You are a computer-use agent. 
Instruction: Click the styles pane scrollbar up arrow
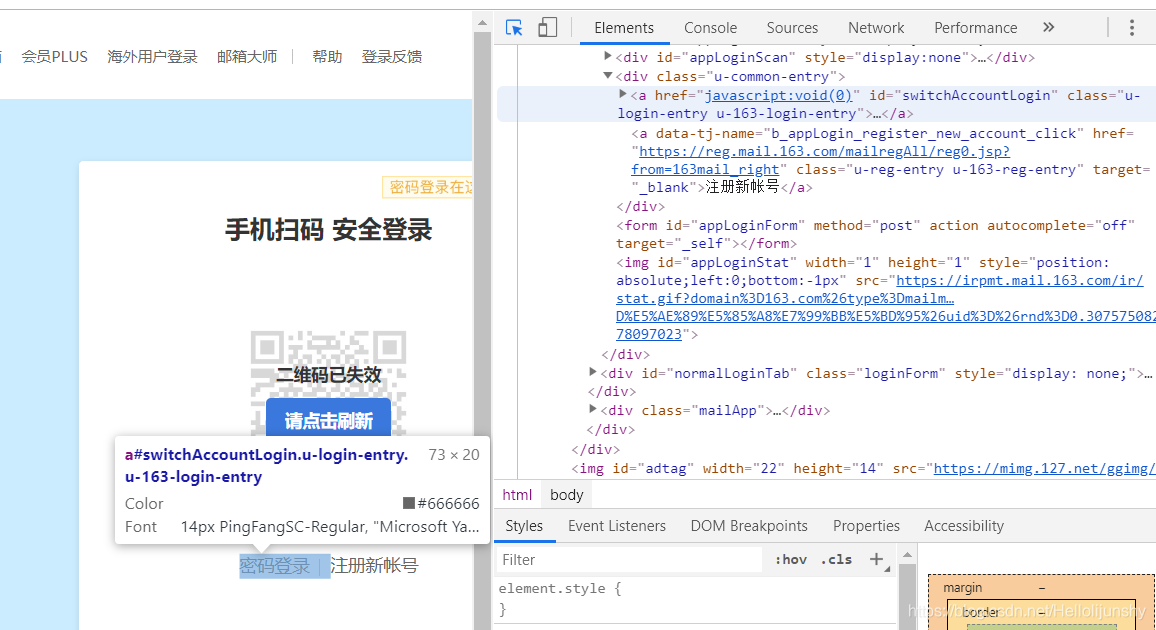tap(908, 554)
